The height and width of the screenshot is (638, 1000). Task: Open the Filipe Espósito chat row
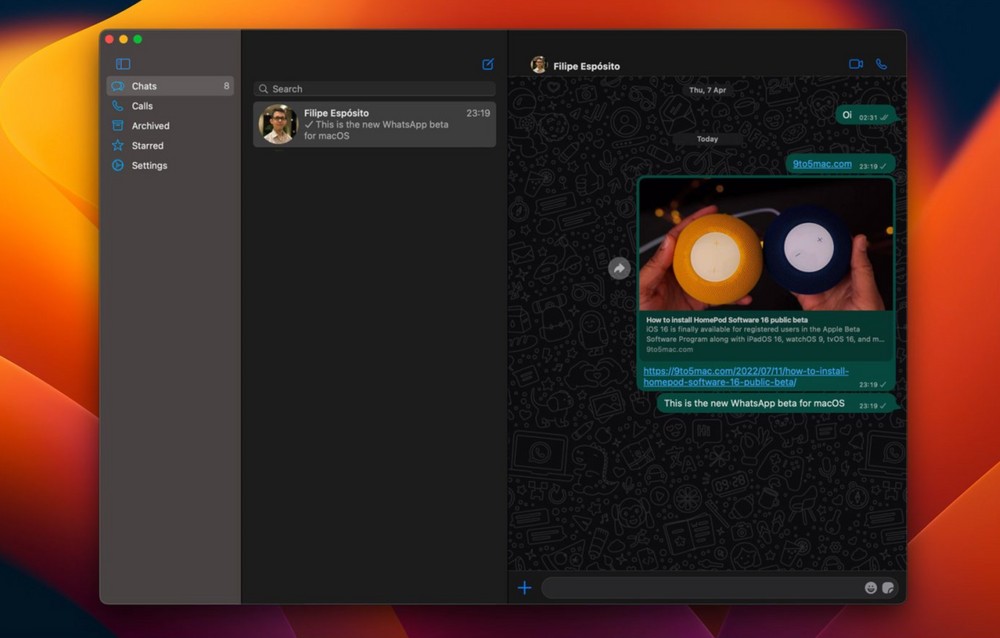pyautogui.click(x=374, y=124)
